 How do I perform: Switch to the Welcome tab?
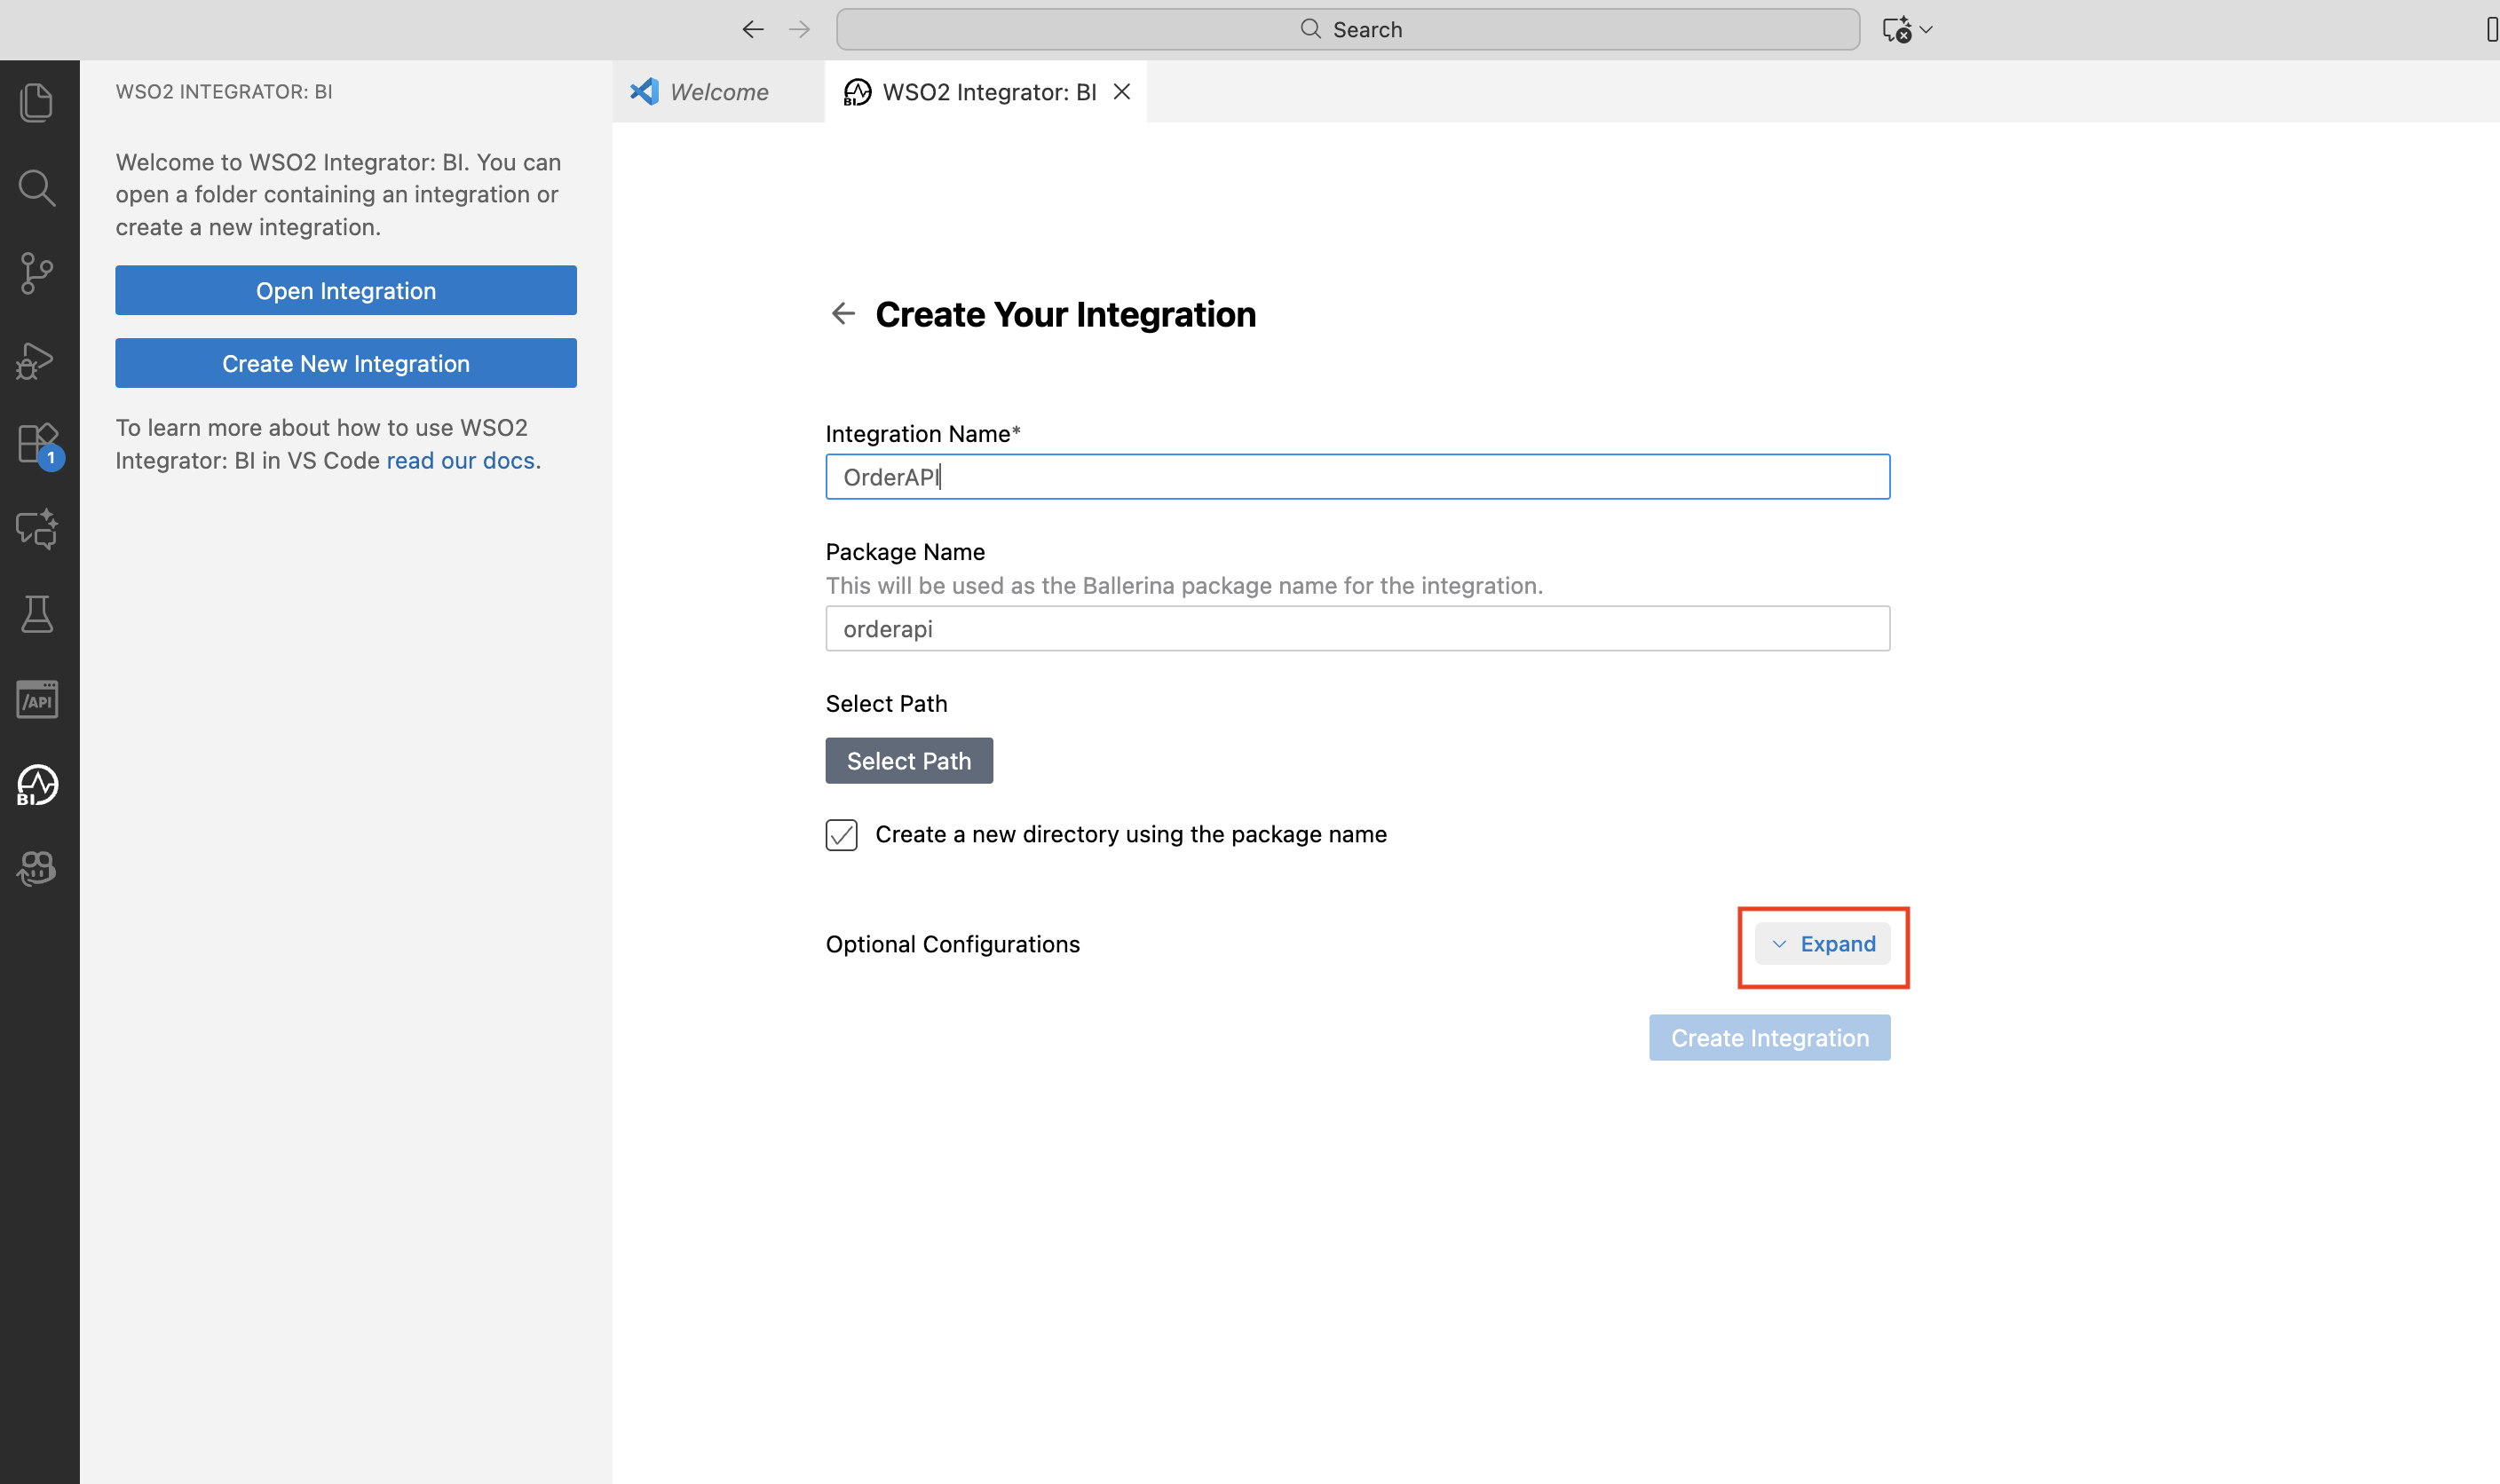tap(716, 91)
